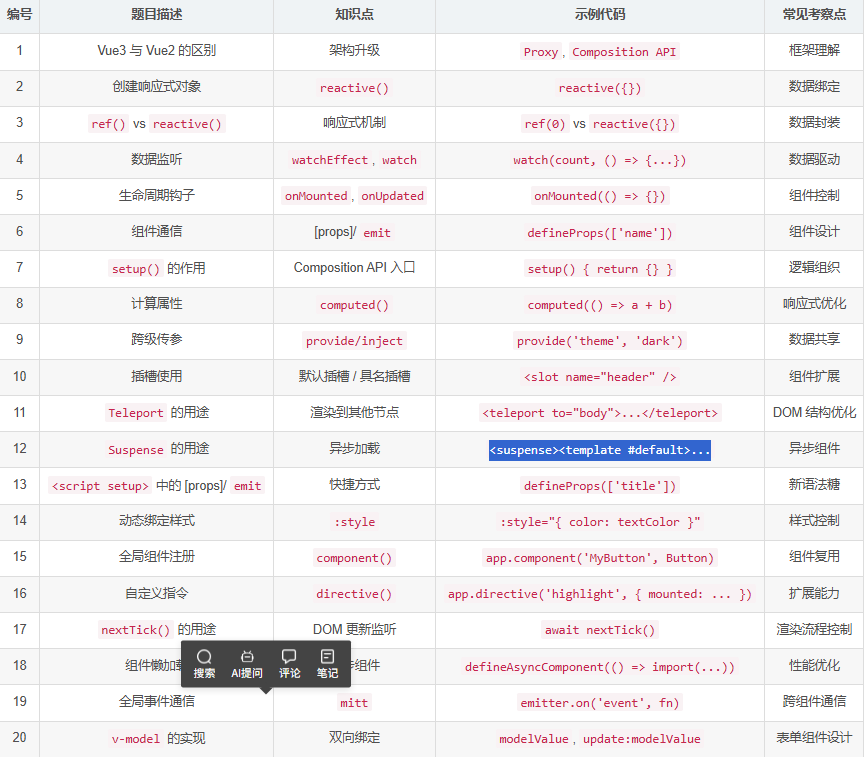Click the 常见考察点 column header
864x757 pixels.
coord(814,14)
